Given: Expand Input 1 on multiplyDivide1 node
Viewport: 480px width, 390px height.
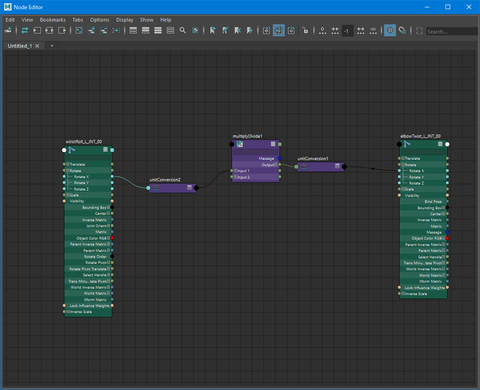Looking at the screenshot, I should [235, 171].
